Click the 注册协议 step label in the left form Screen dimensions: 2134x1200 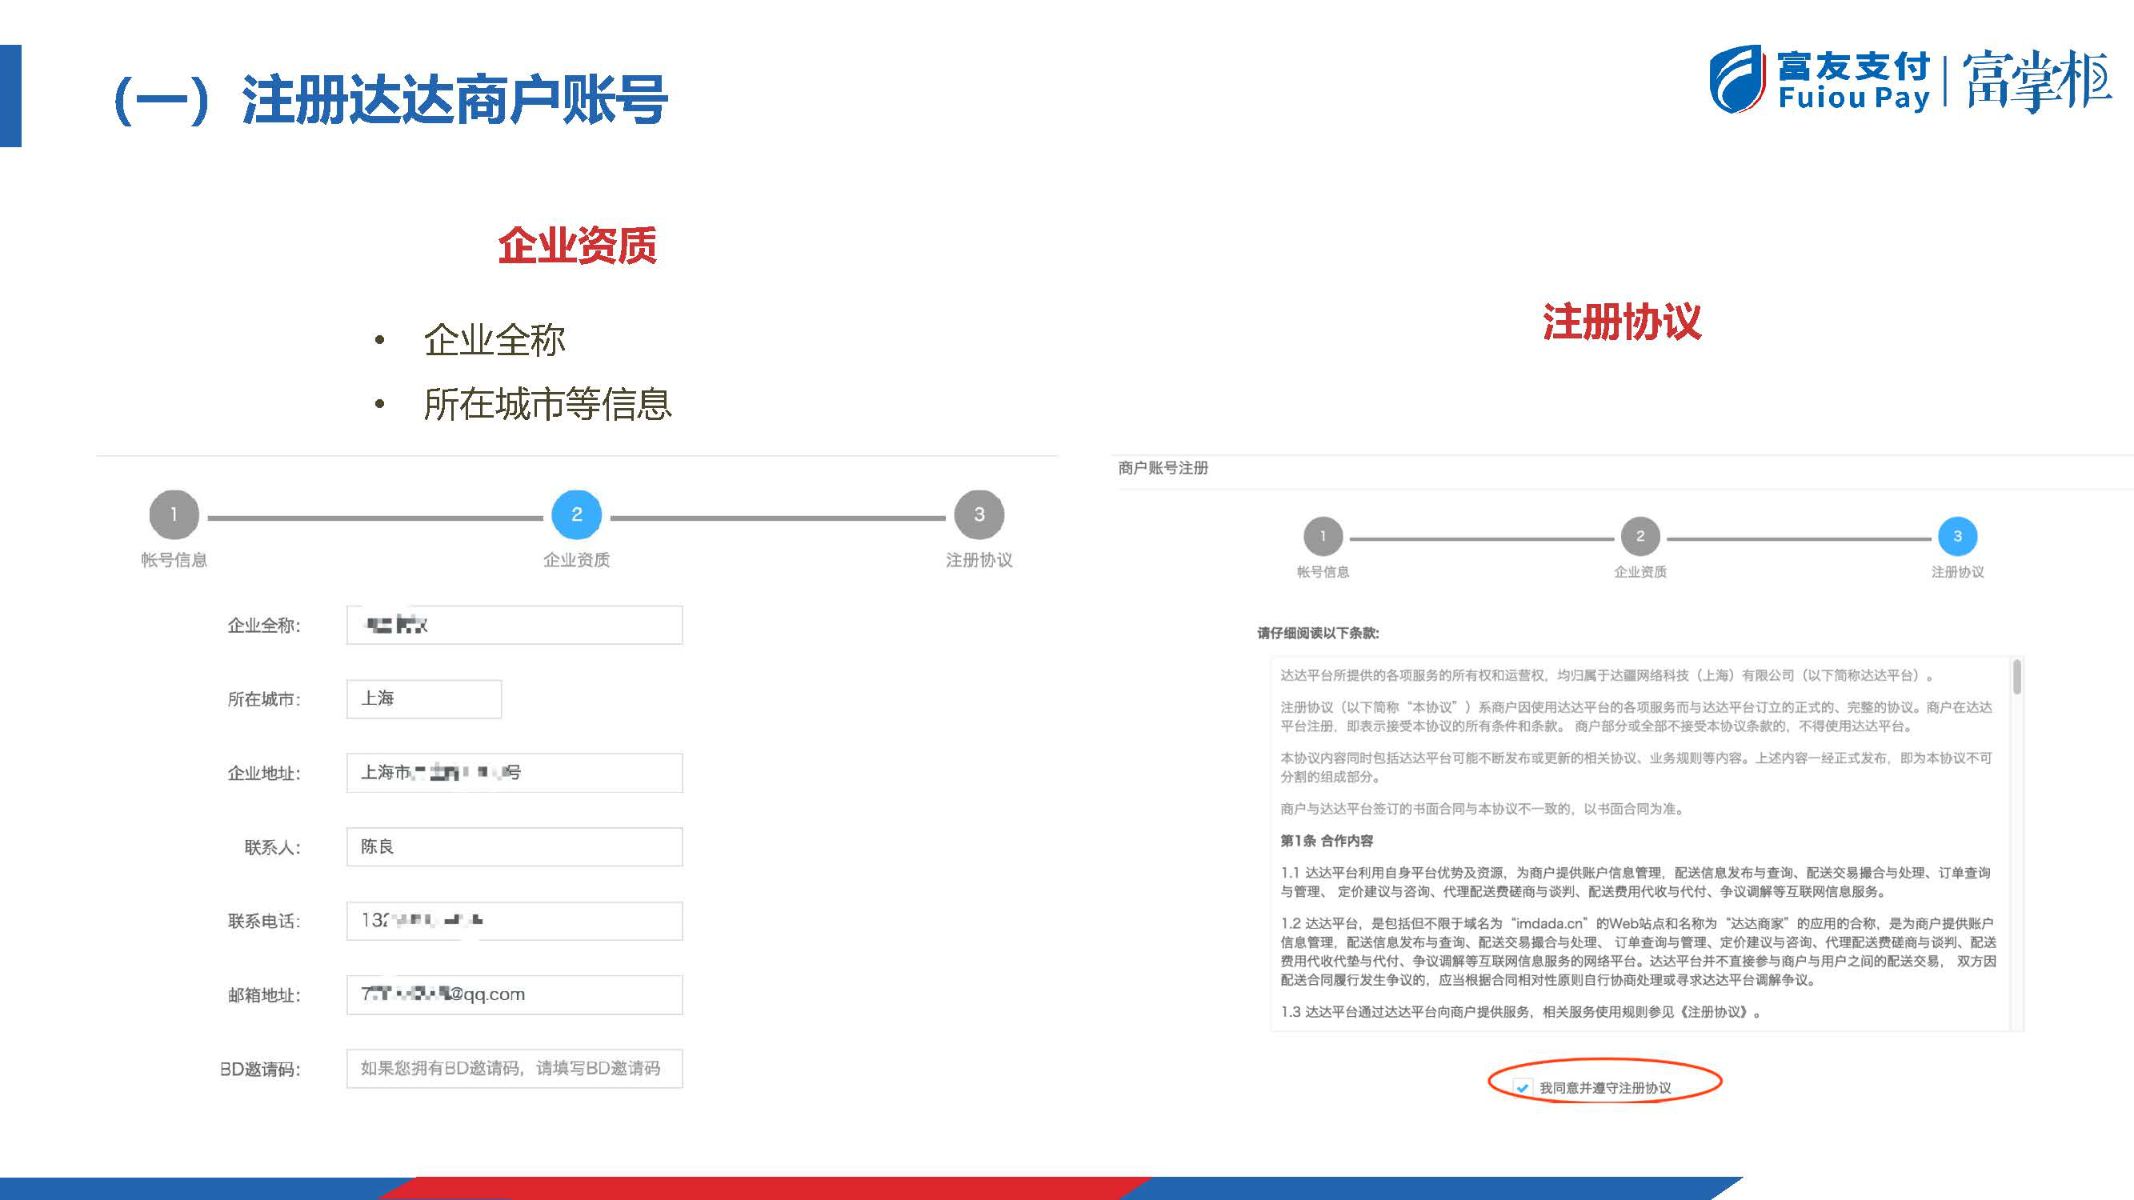[979, 560]
